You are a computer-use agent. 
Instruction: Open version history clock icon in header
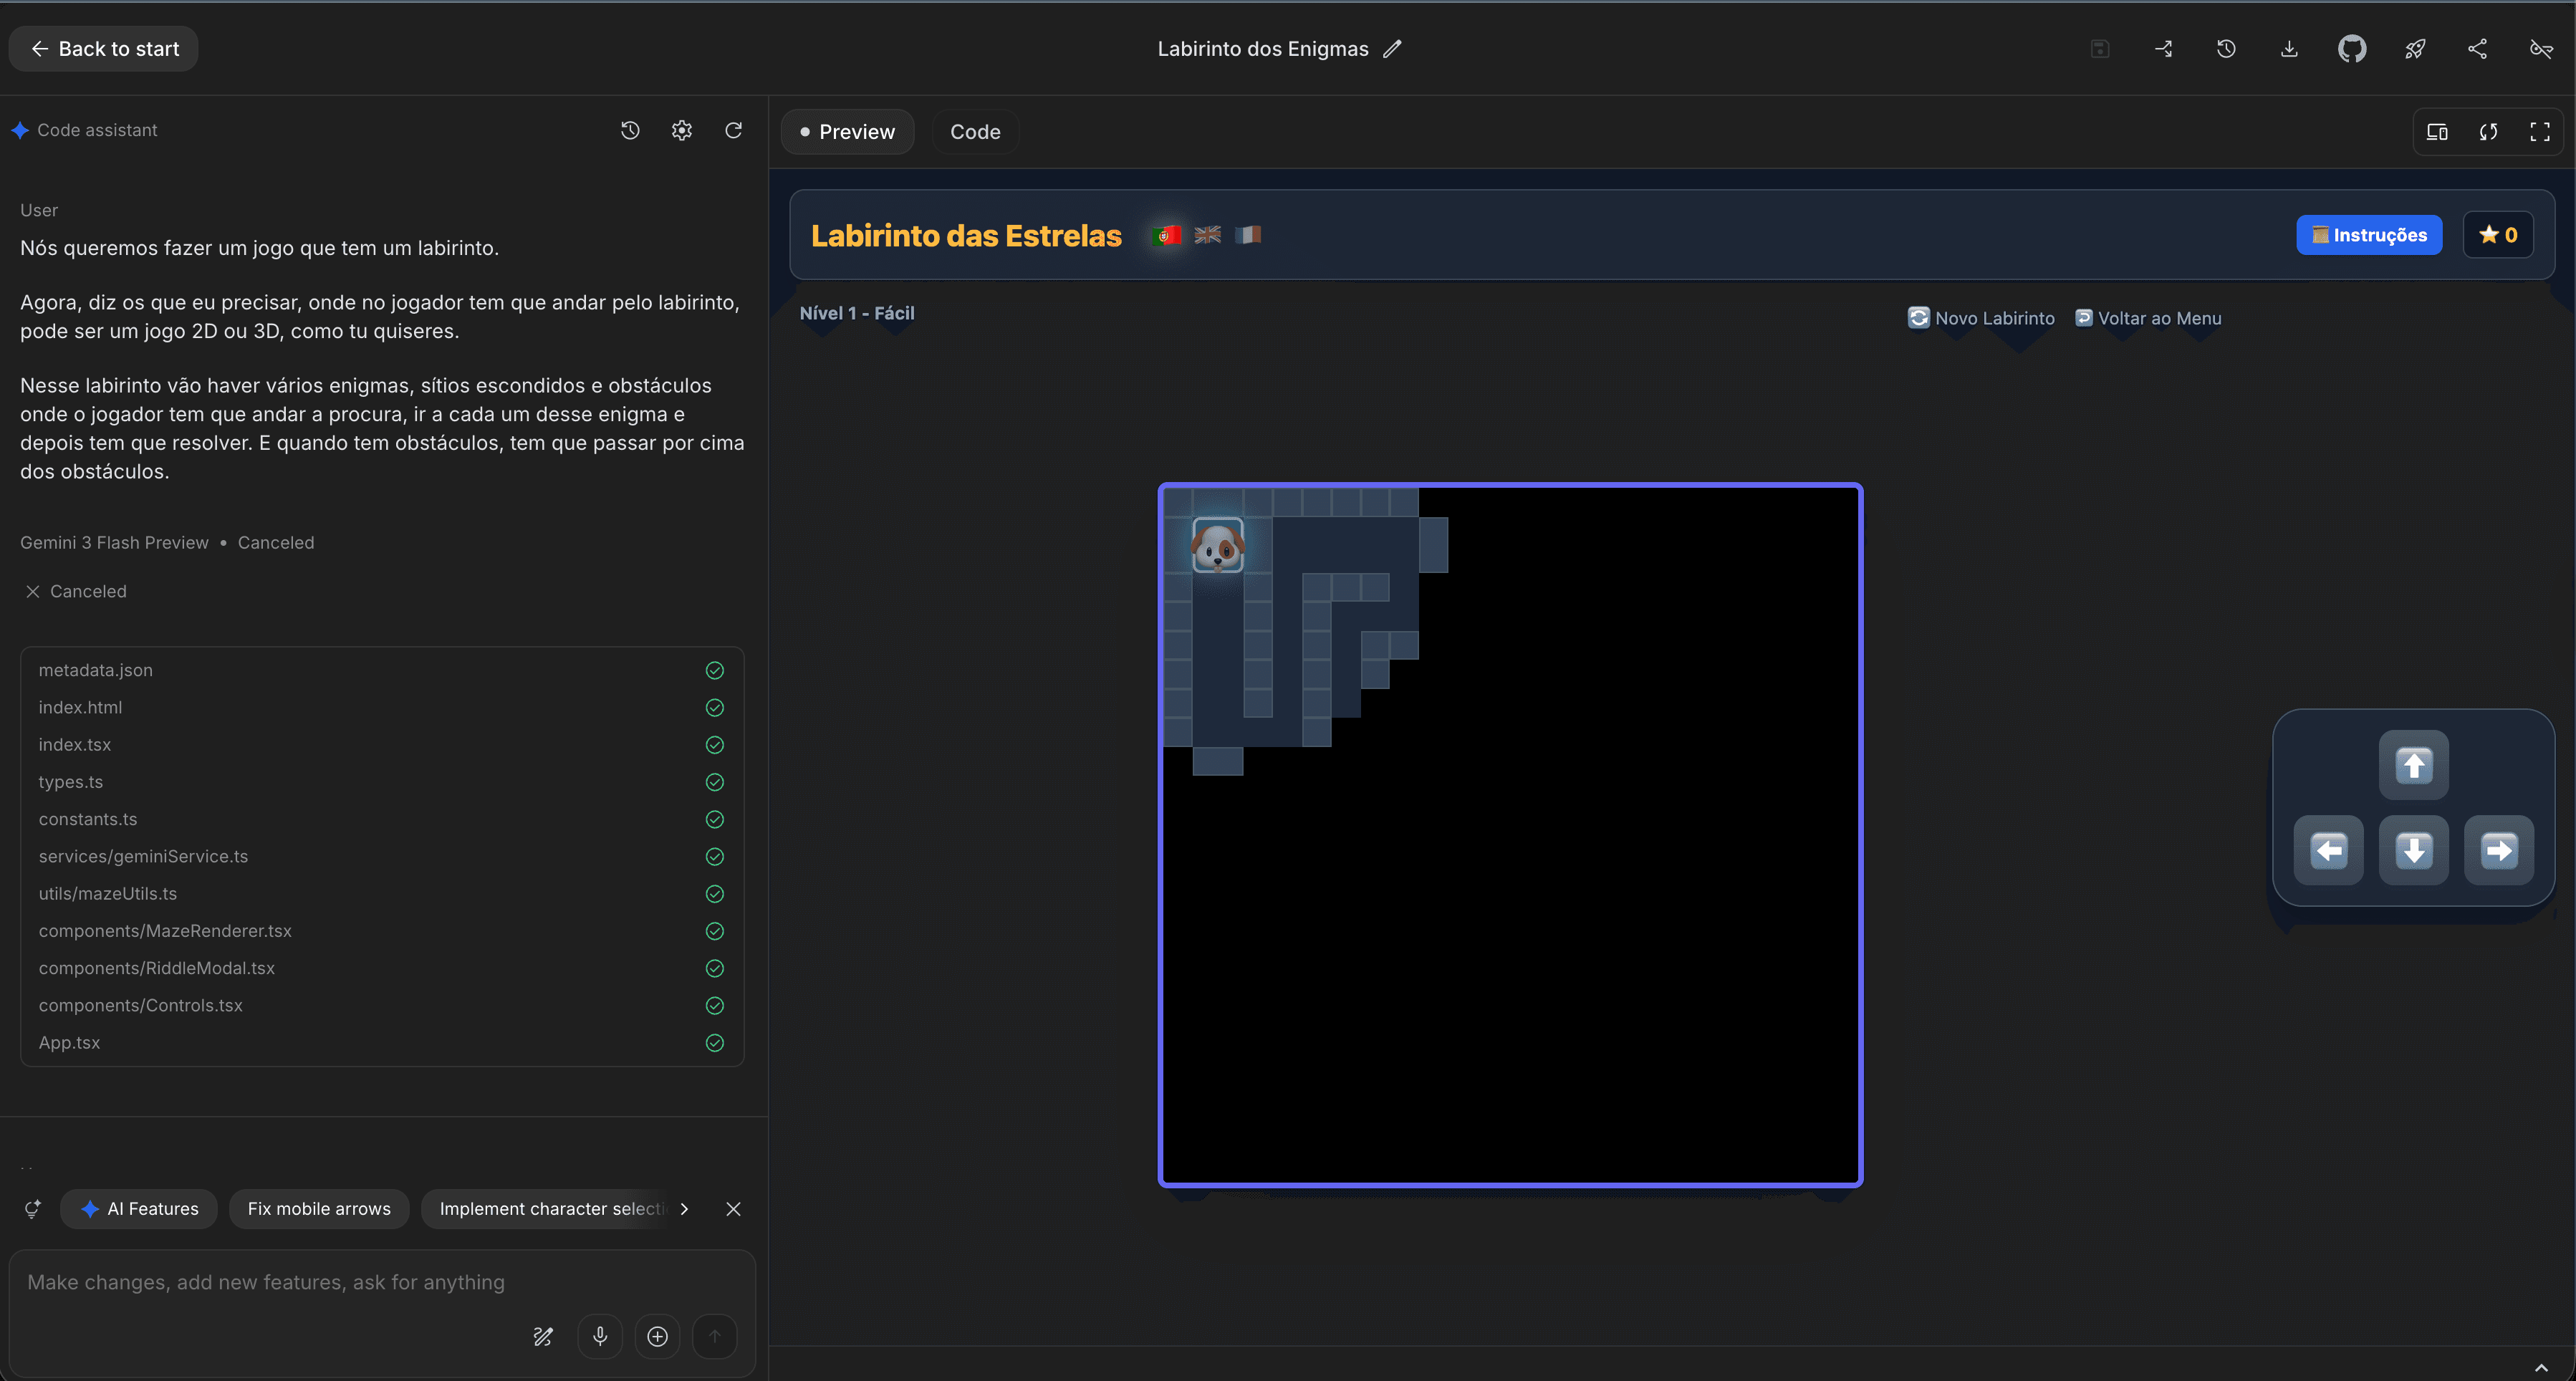coord(2226,48)
